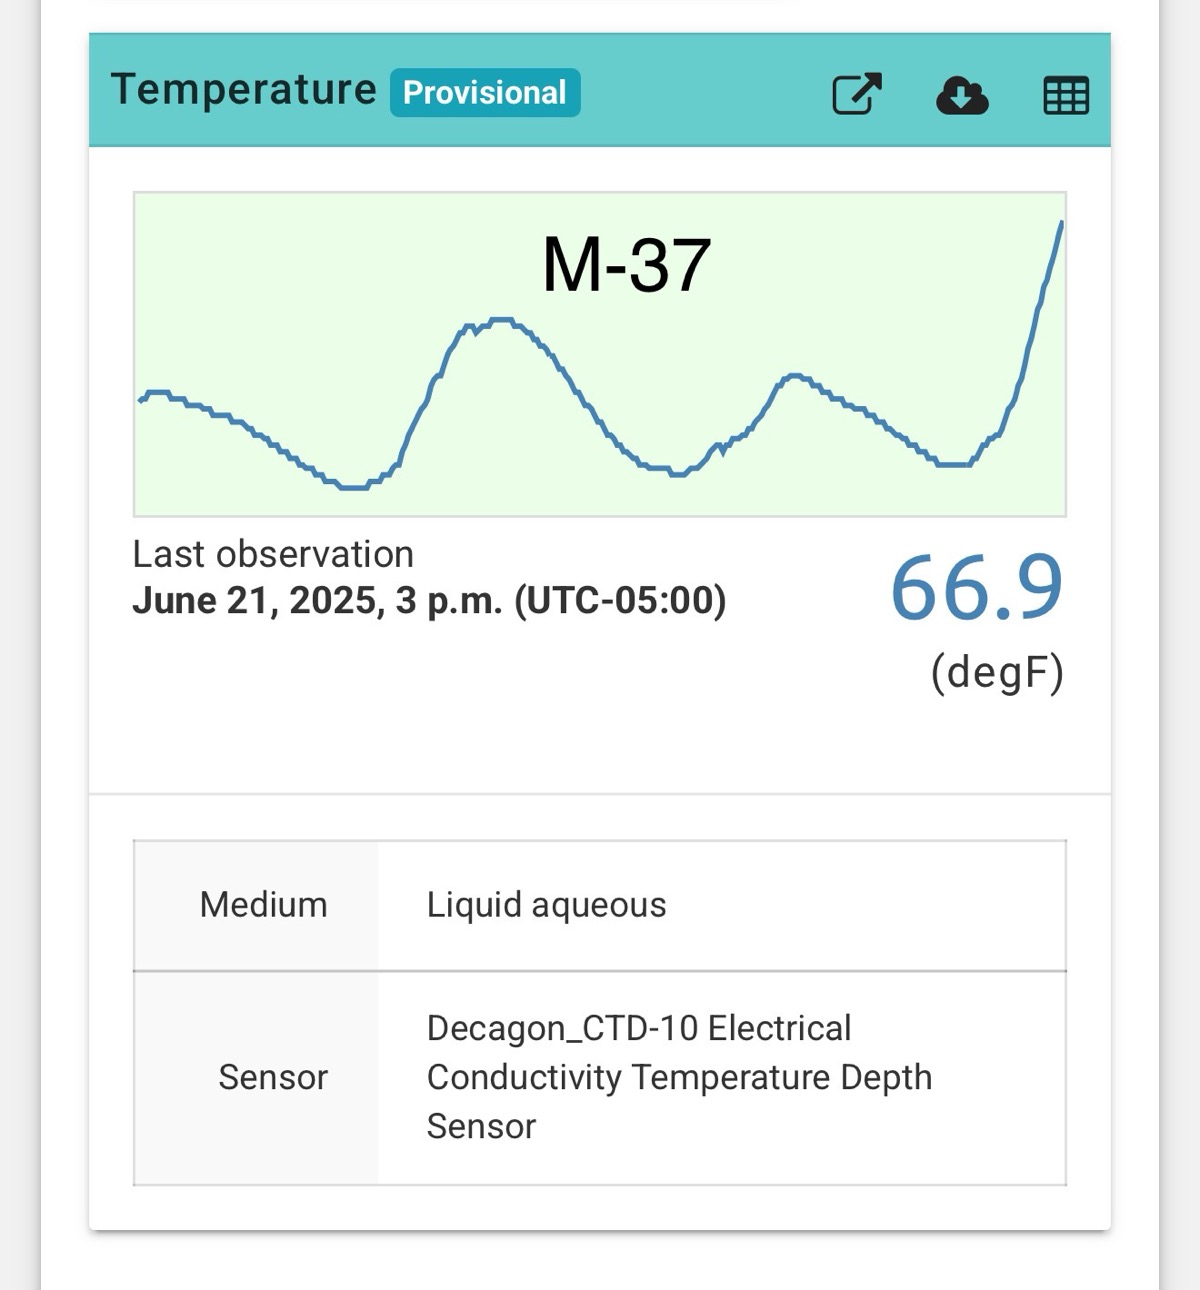
Task: Open the data table grid icon
Action: [1066, 95]
